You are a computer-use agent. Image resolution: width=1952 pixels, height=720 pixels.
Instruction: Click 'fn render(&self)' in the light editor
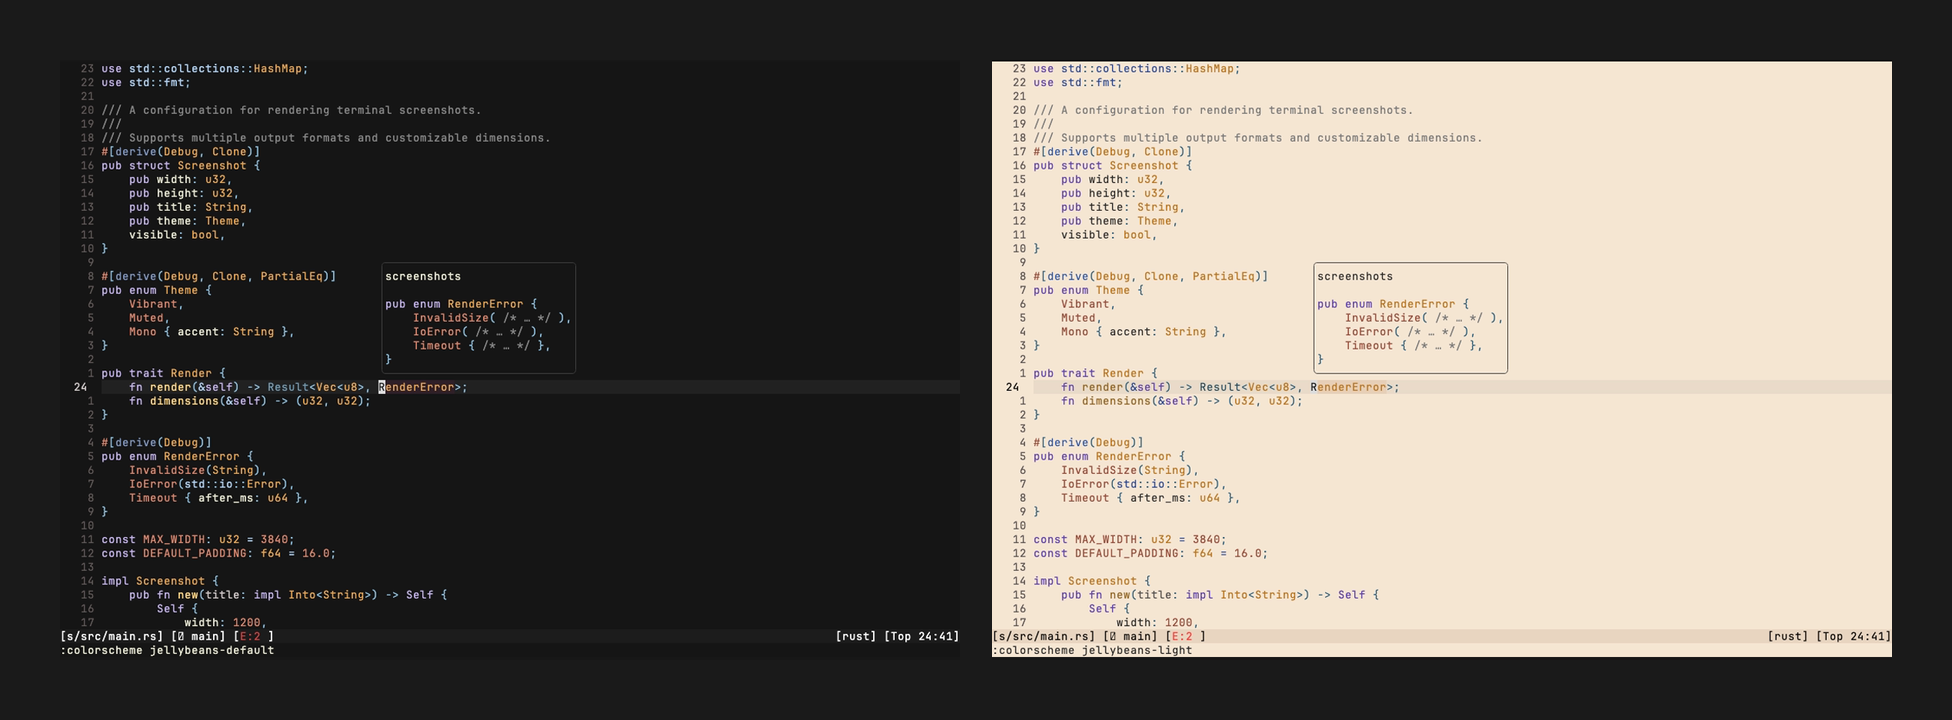point(1116,387)
